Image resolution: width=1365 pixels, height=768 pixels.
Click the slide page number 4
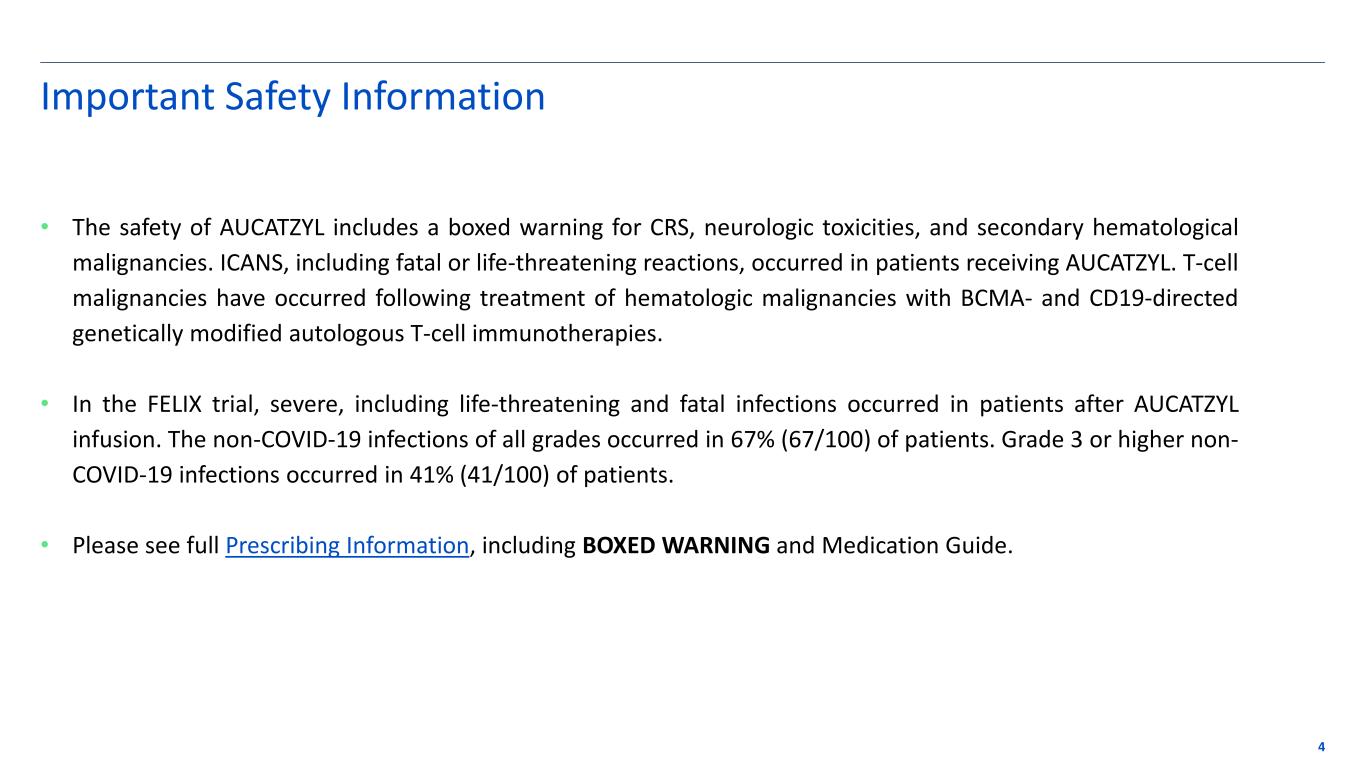coord(1321,747)
